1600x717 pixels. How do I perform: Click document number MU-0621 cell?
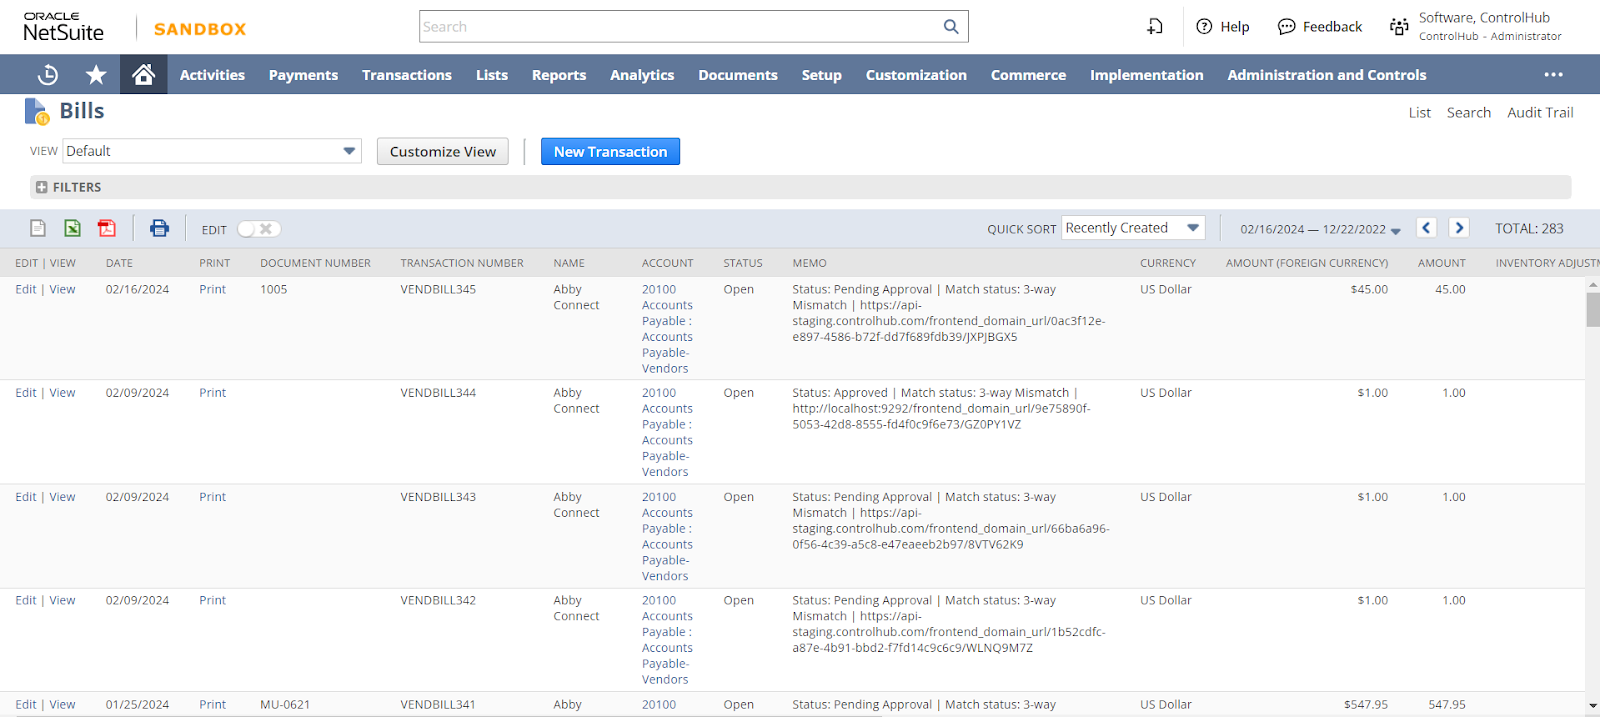285,705
